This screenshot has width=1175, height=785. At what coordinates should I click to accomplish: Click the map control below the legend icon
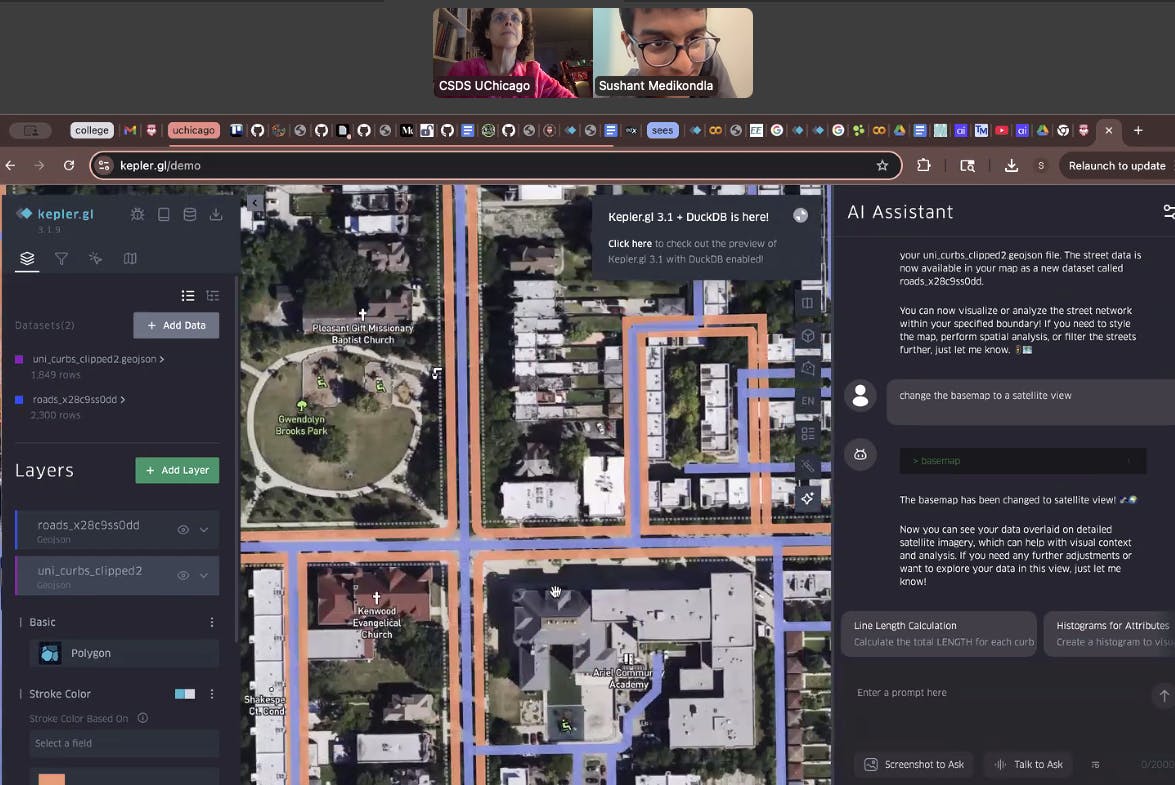pyautogui.click(x=807, y=466)
